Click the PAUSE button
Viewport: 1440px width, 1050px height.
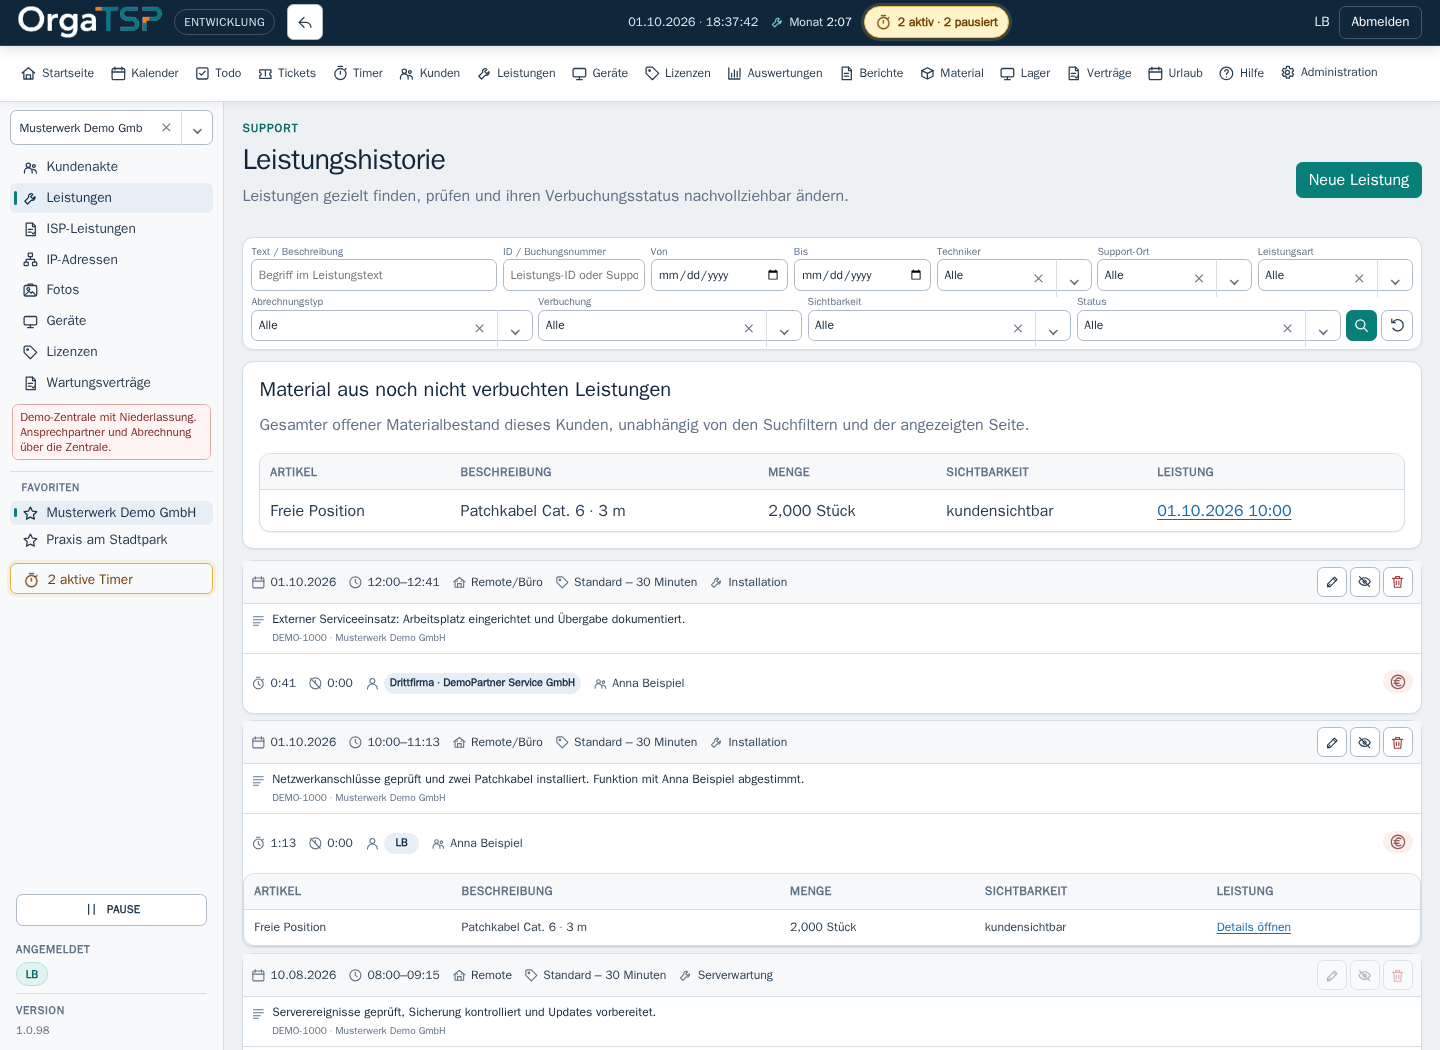[x=111, y=910]
